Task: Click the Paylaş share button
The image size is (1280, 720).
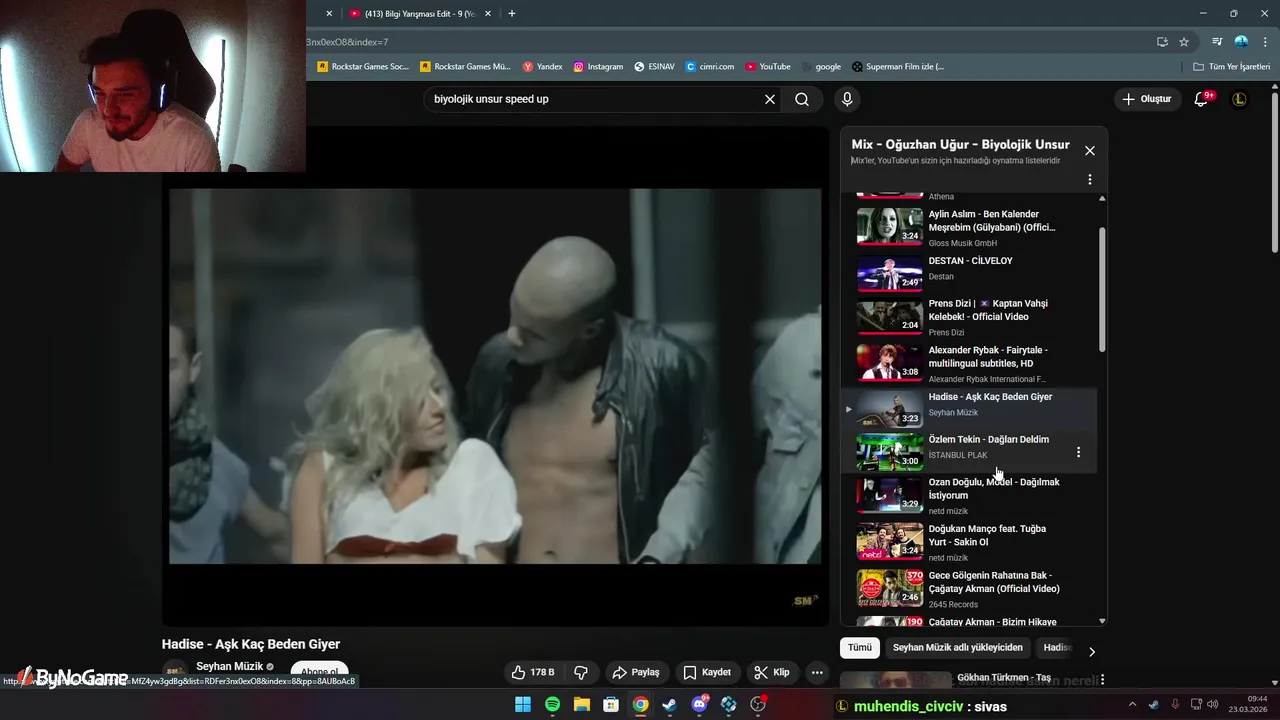Action: coord(636,672)
